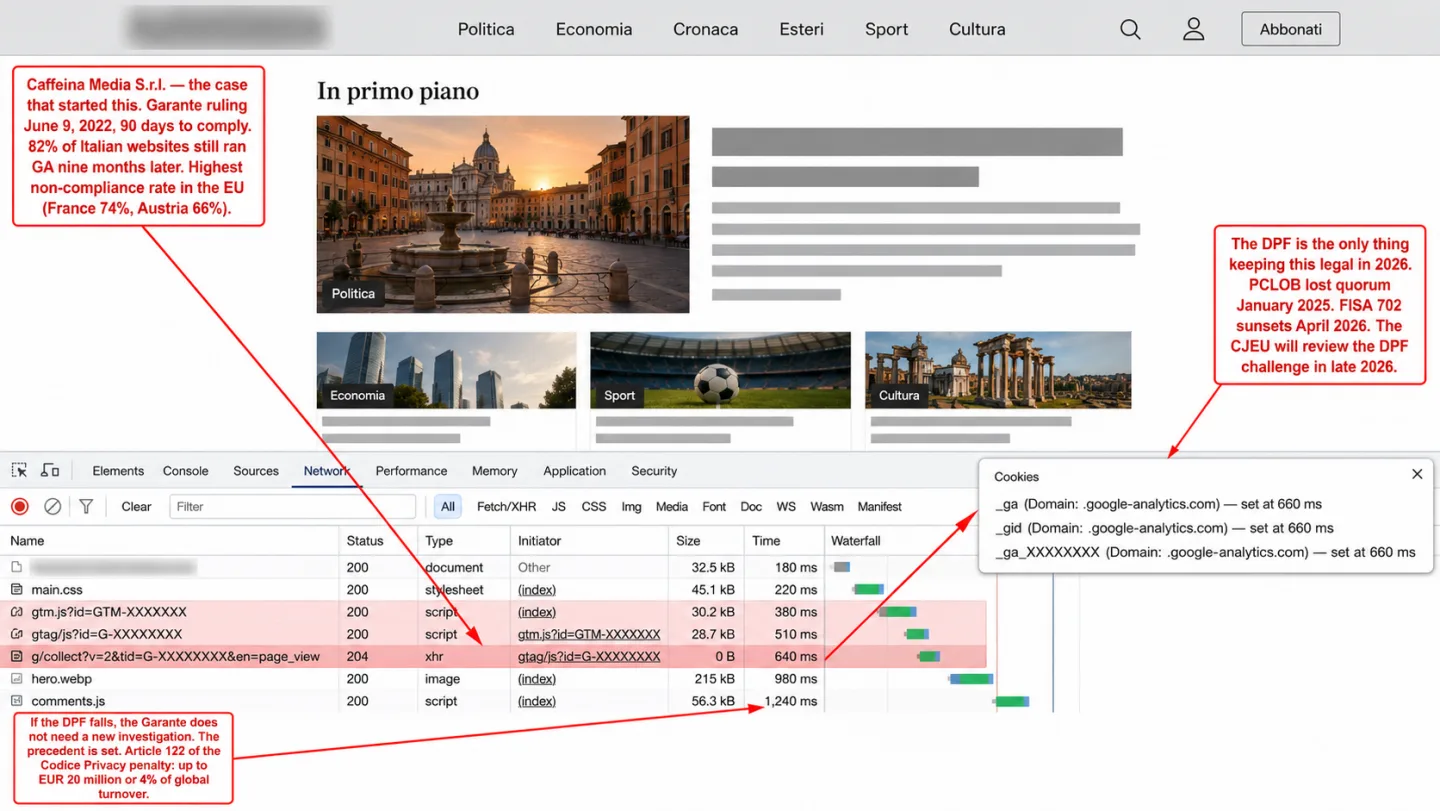Sort by the Waterfall column header
Image resolution: width=1440 pixels, height=811 pixels.
click(x=856, y=541)
